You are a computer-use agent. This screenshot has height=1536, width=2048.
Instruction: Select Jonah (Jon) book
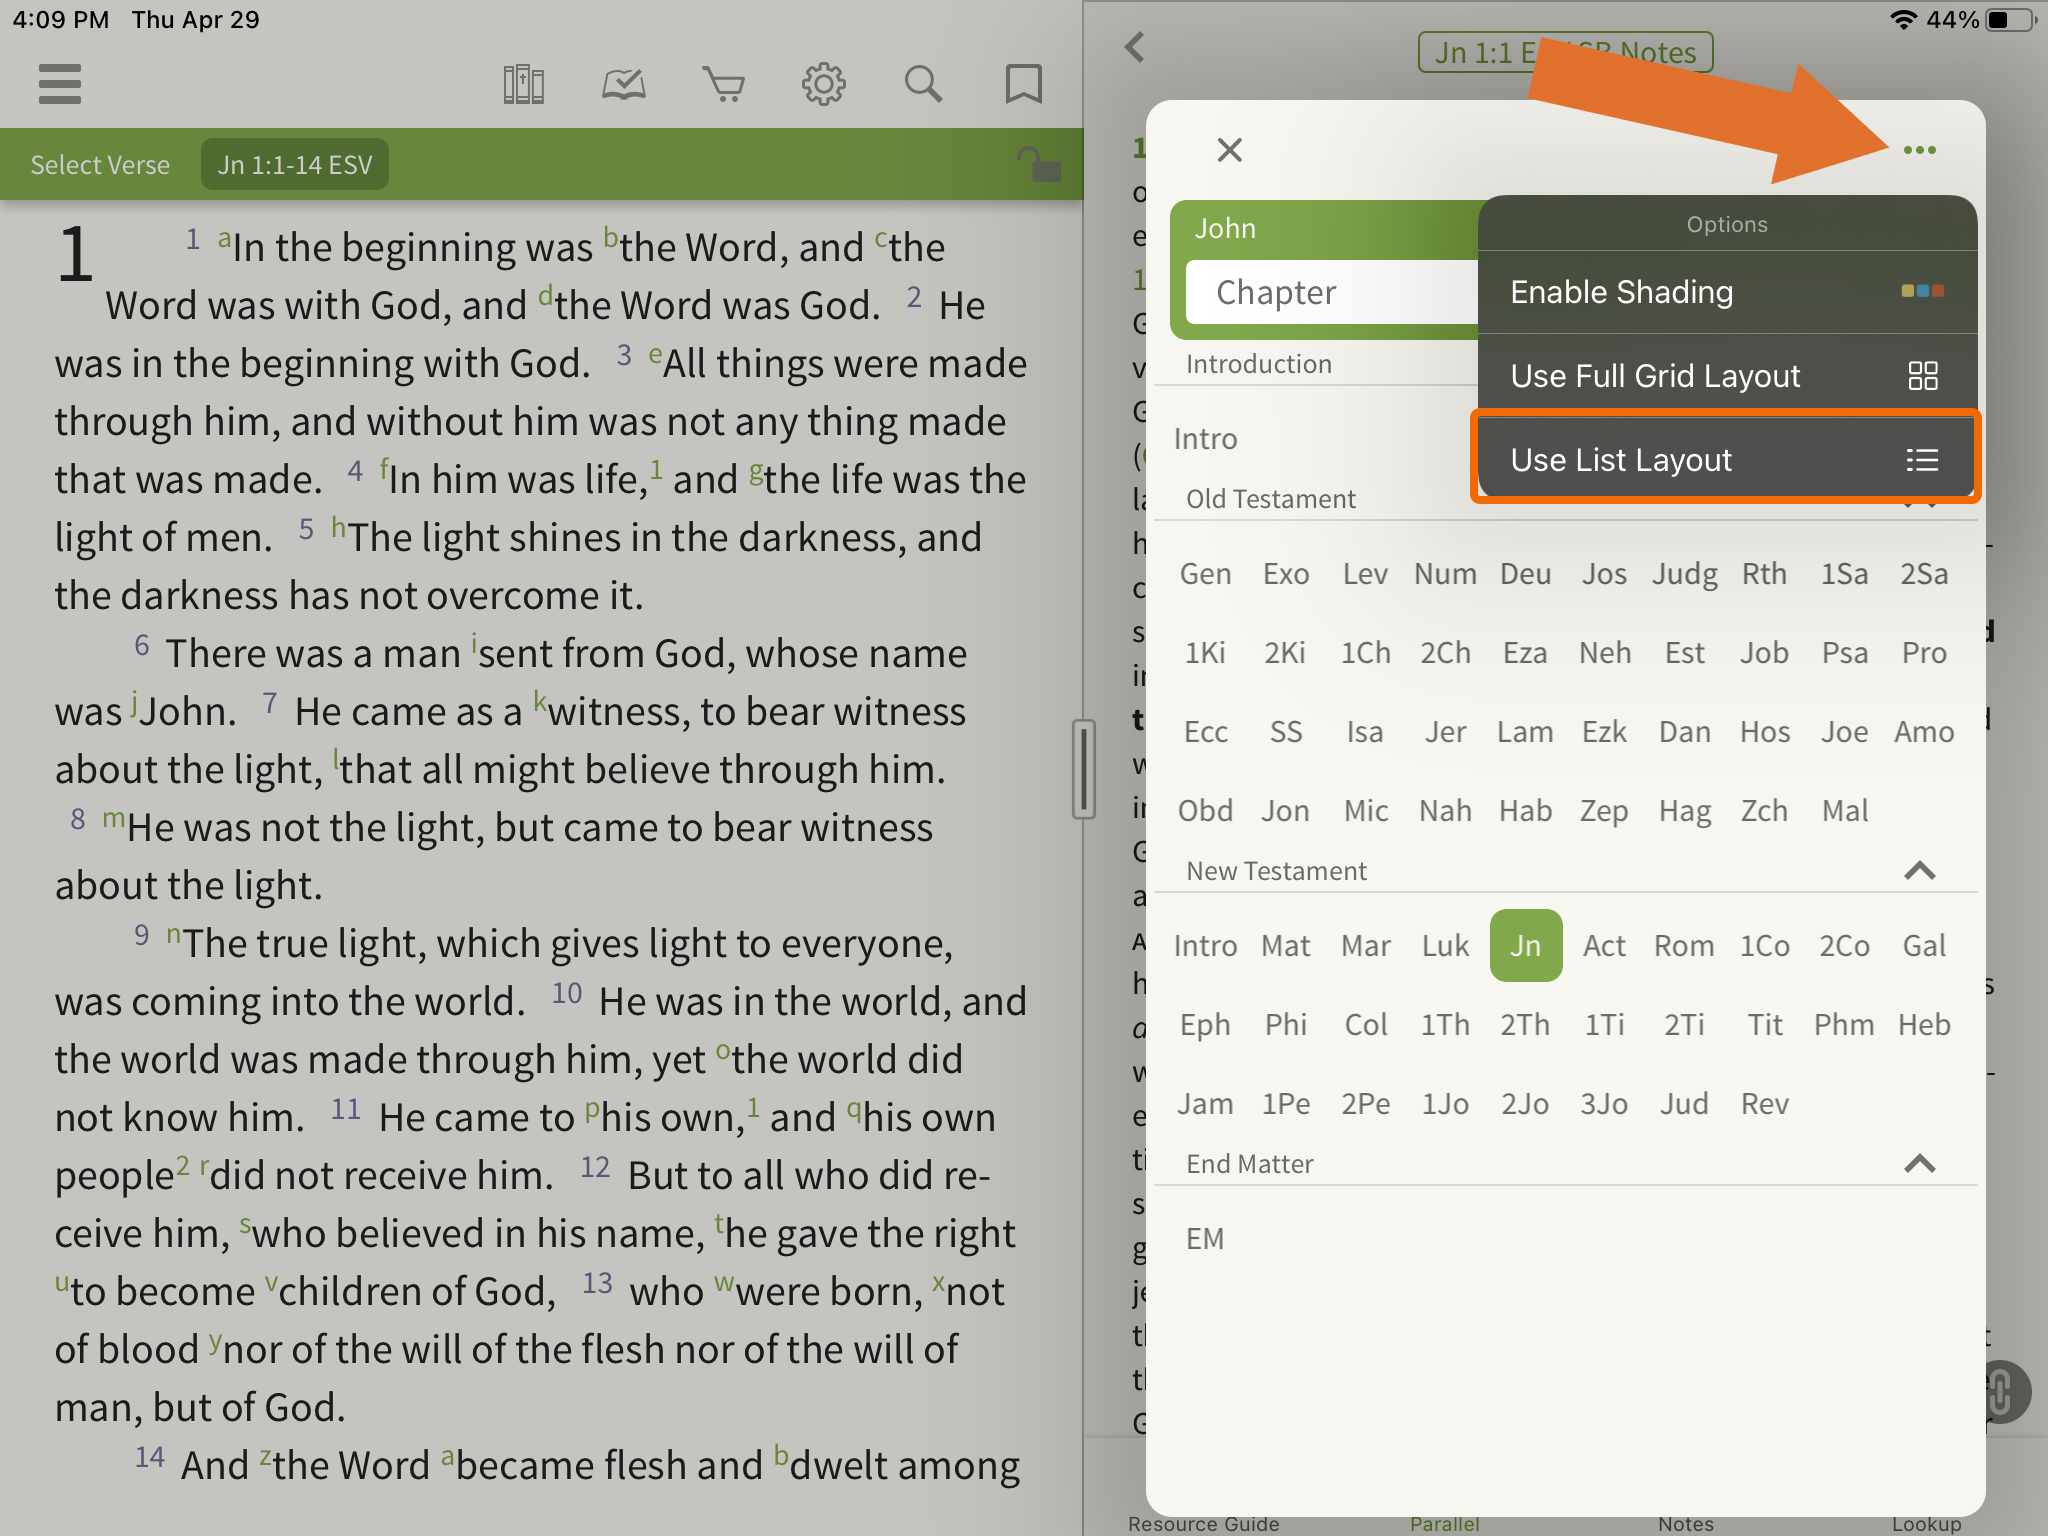tap(1285, 811)
